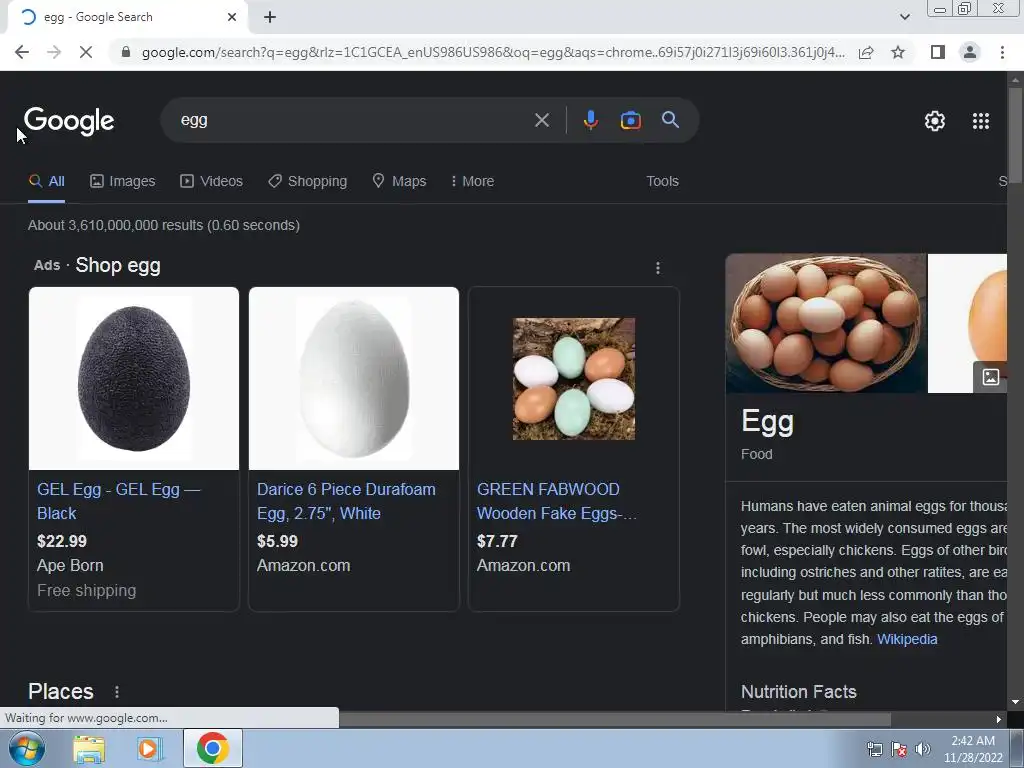The image size is (1024, 768).
Task: Click the Chrome taskbar icon
Action: pos(212,748)
